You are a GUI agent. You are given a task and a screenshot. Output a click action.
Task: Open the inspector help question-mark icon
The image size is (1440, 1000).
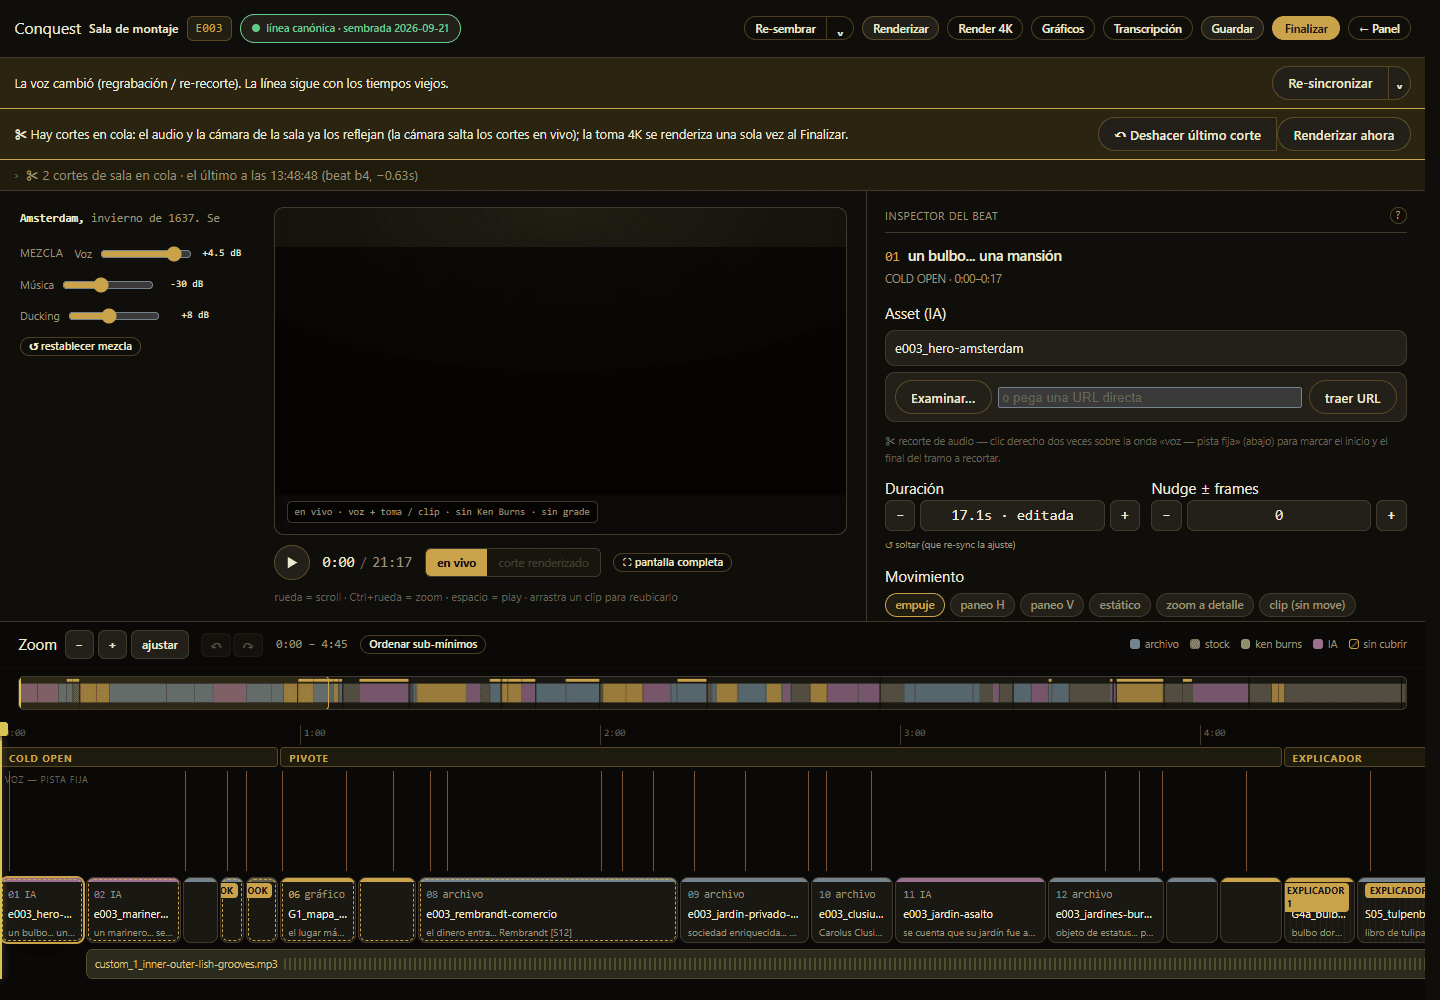pos(1398,215)
